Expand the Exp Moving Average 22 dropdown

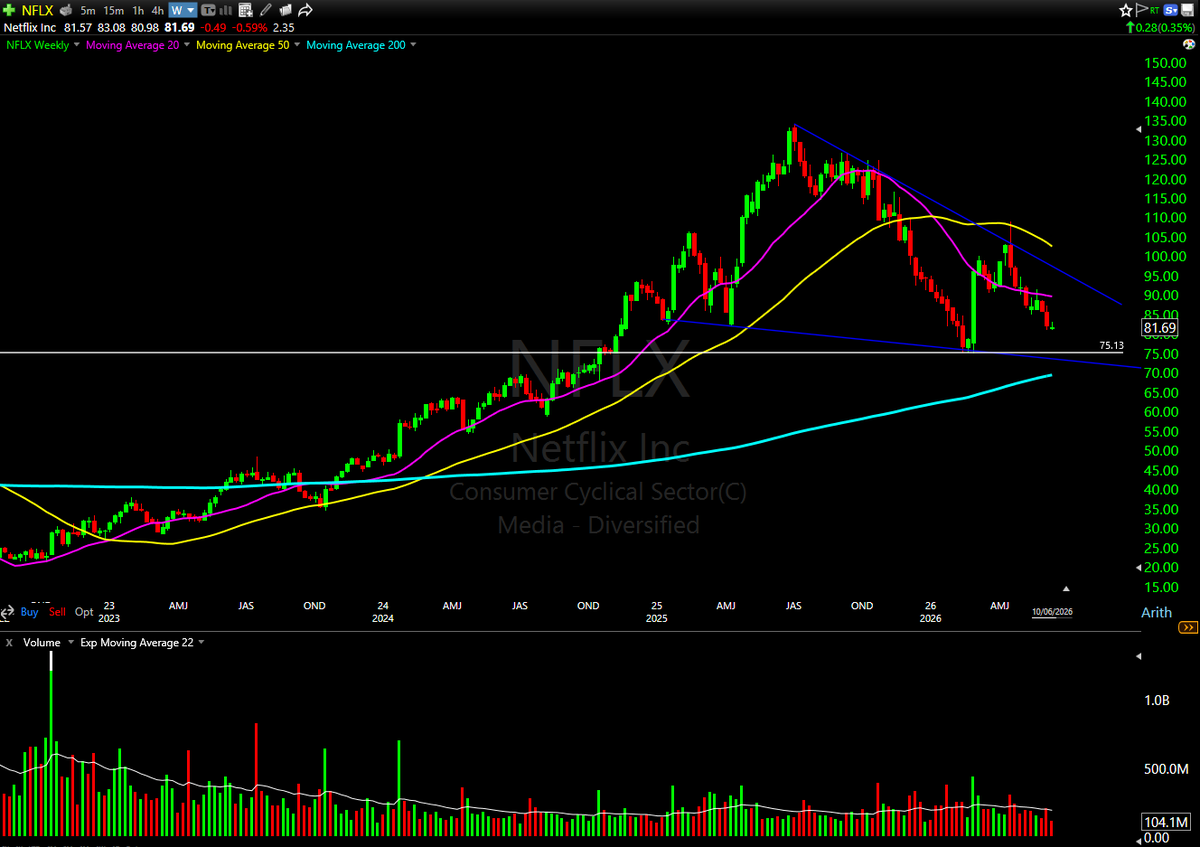click(x=201, y=642)
